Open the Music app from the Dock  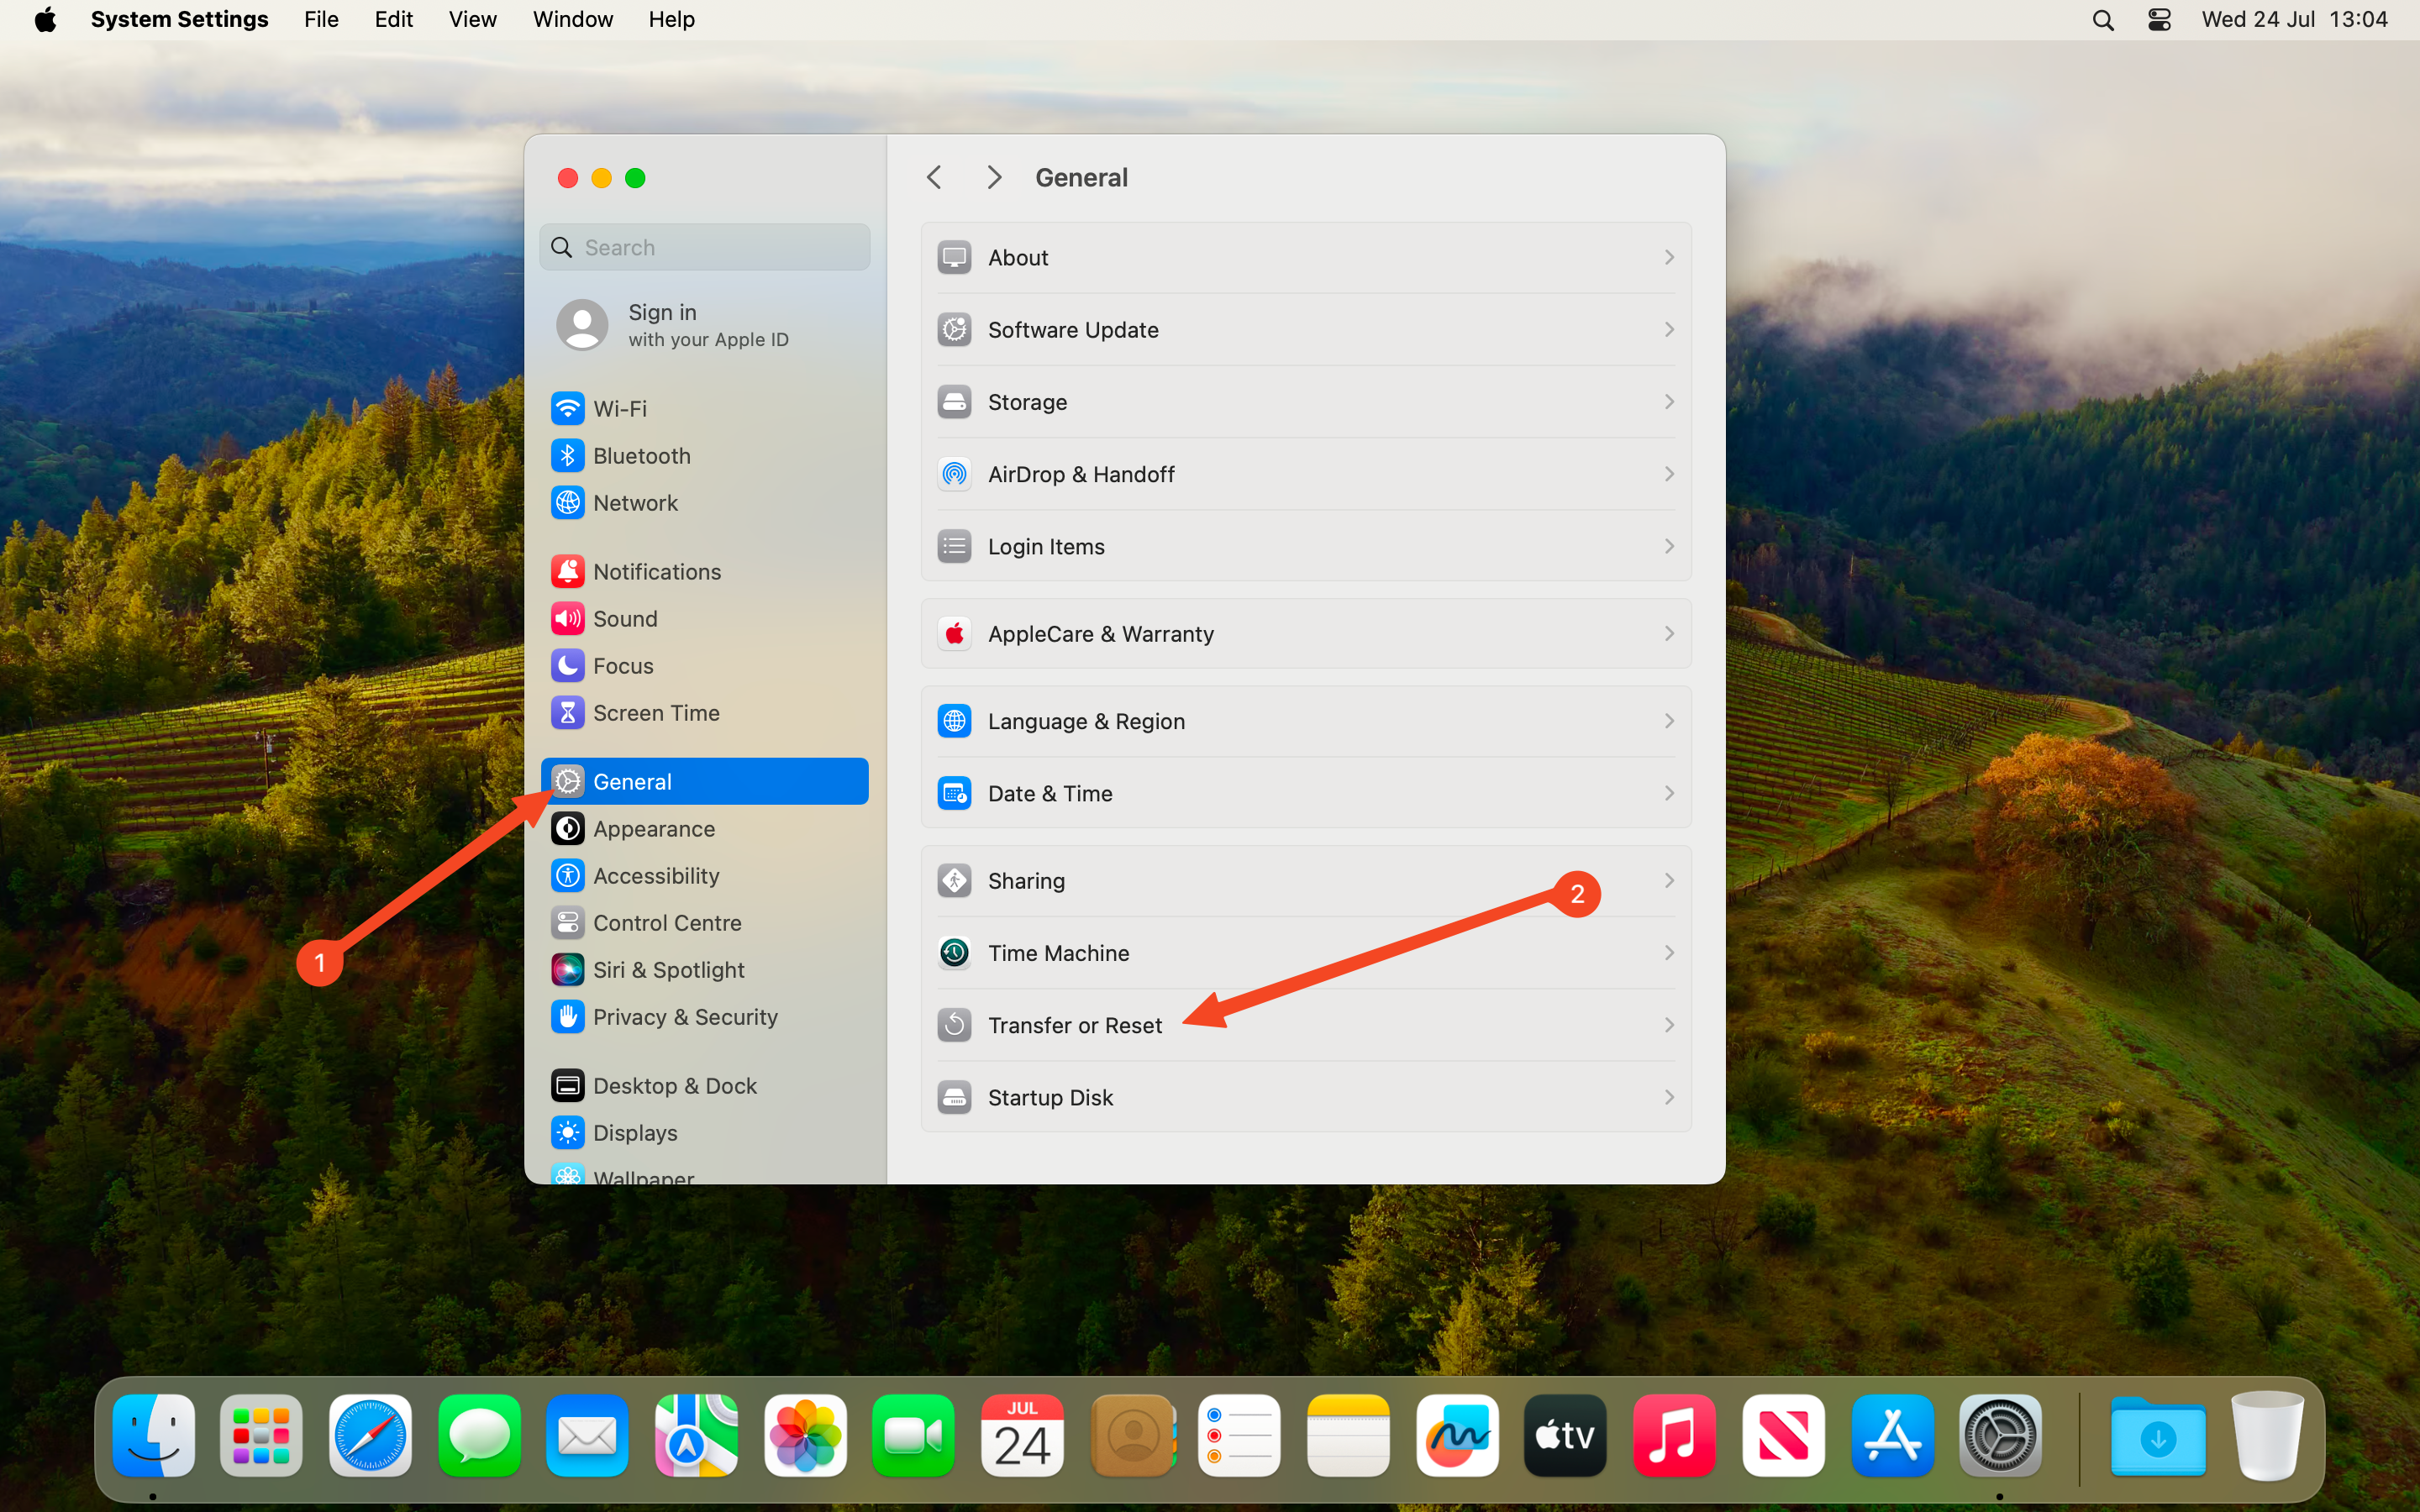[x=1673, y=1435]
